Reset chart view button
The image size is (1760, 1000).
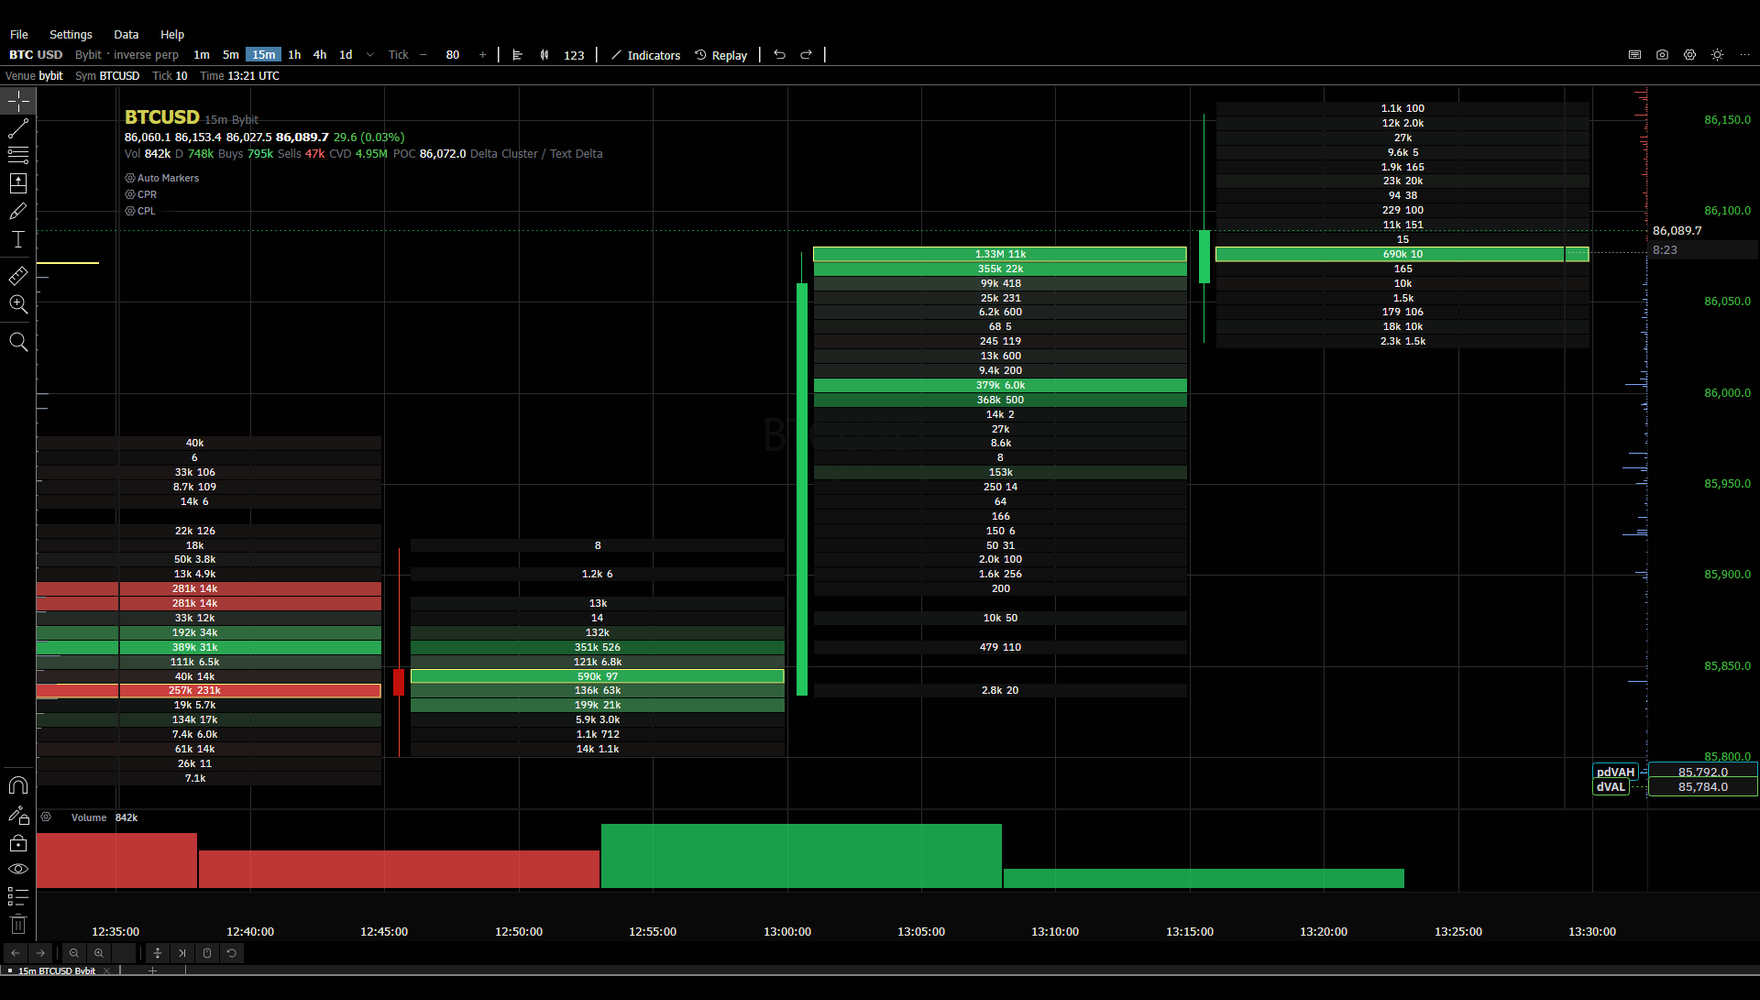pos(231,953)
